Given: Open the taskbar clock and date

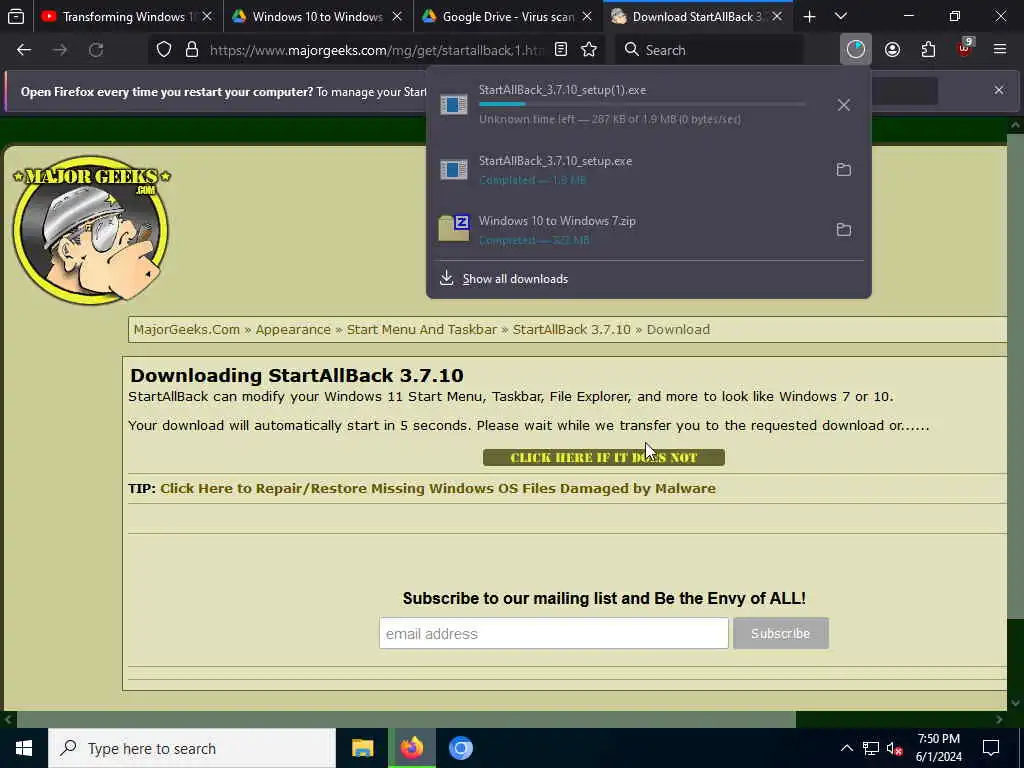Looking at the screenshot, I should click(x=938, y=748).
